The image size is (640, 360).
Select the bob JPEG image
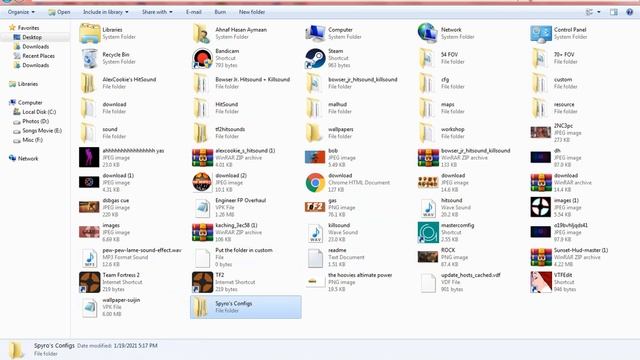point(330,158)
